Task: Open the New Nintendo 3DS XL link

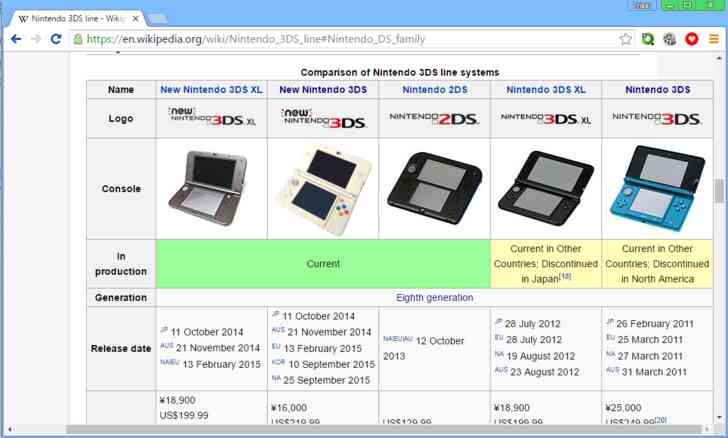Action: point(211,89)
